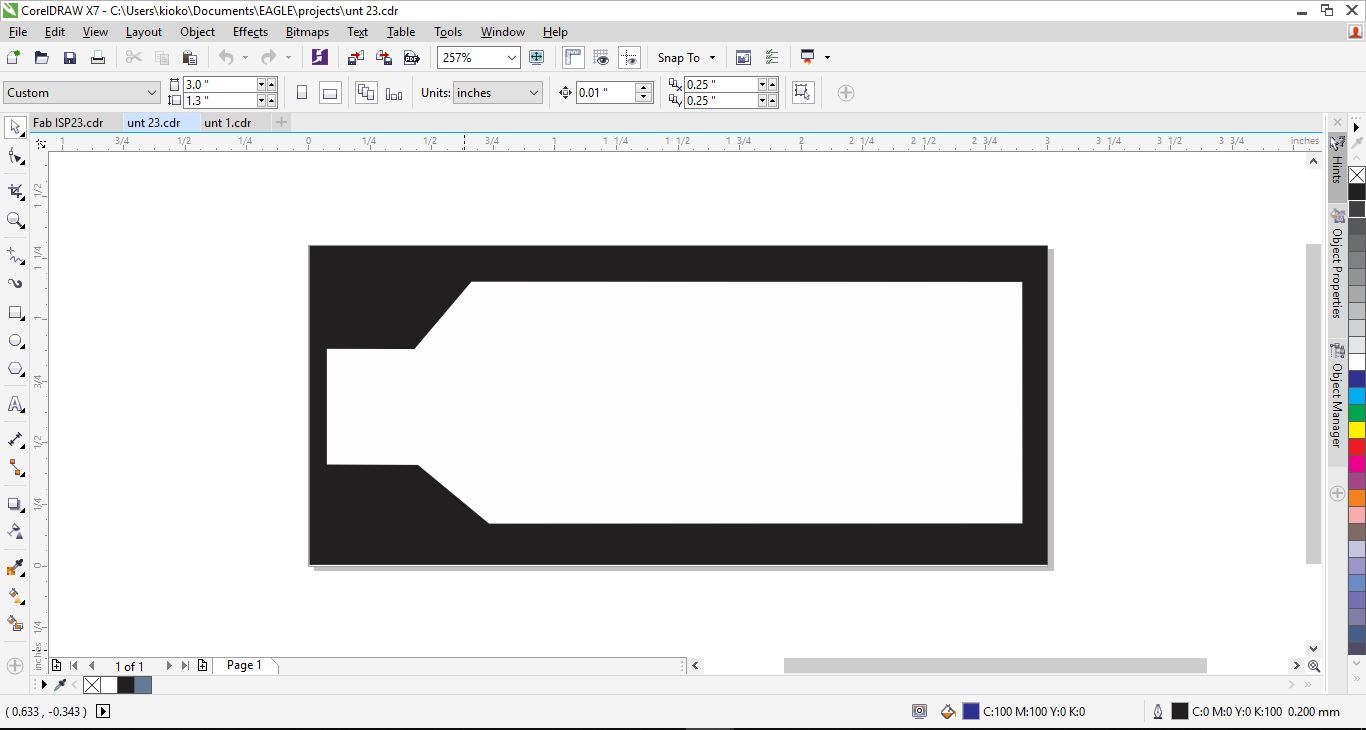1366x730 pixels.
Task: Open the Object Properties docker
Action: (1337, 264)
